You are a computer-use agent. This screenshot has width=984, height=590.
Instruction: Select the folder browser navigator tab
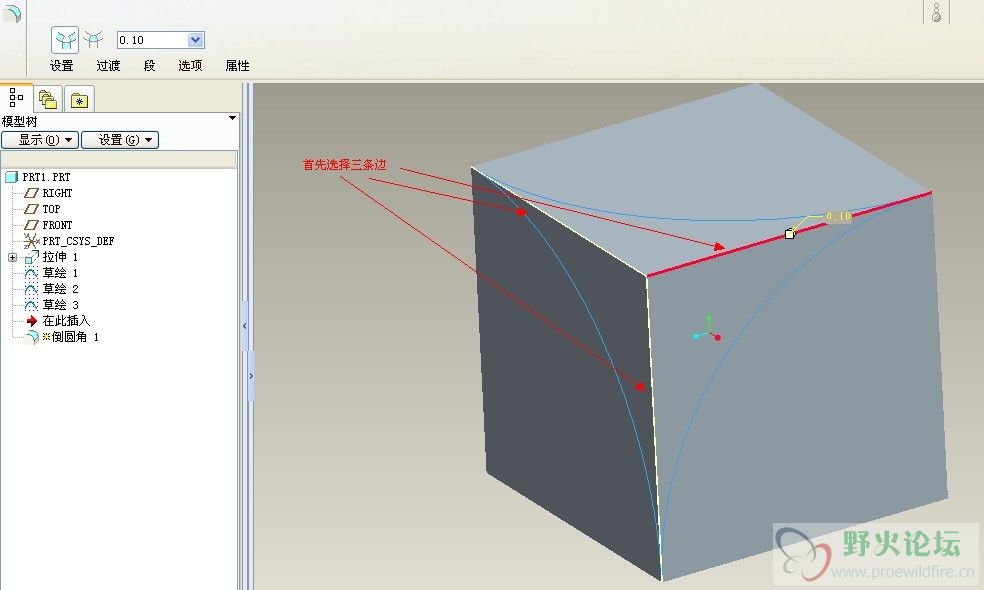point(48,99)
